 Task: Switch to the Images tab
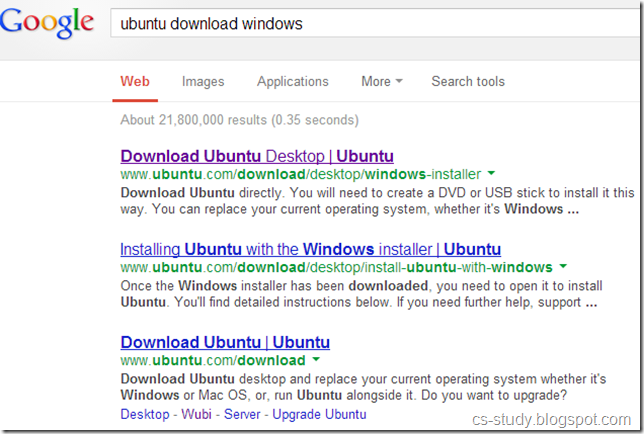pyautogui.click(x=203, y=82)
